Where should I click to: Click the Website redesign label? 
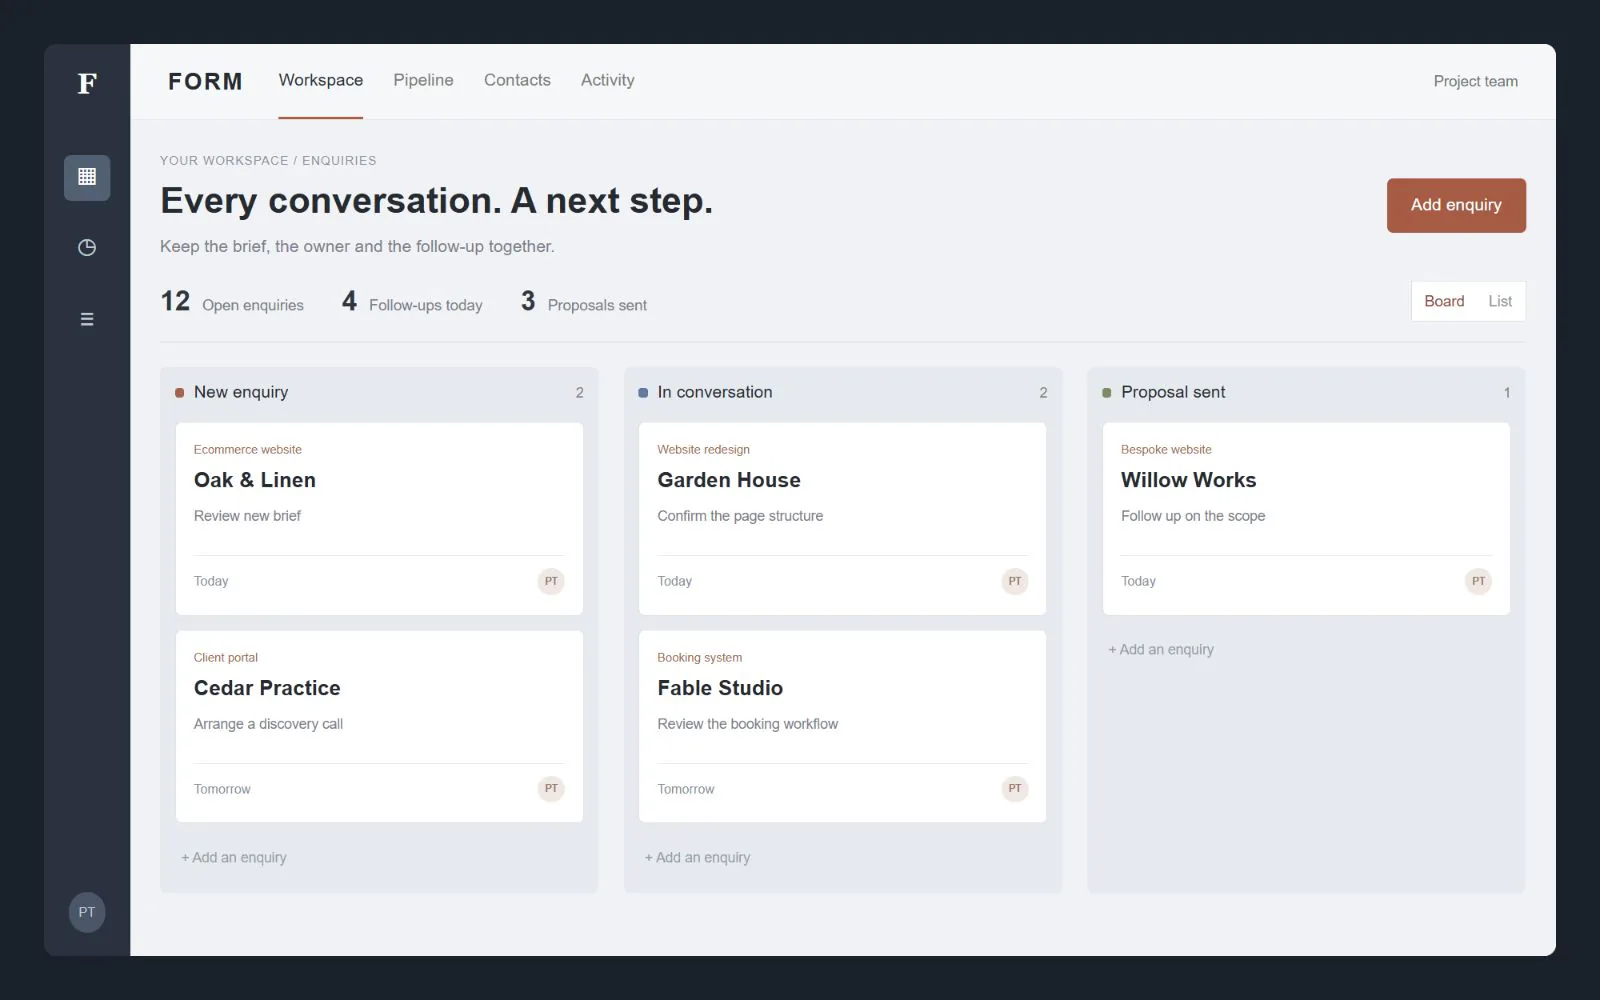[x=704, y=450]
